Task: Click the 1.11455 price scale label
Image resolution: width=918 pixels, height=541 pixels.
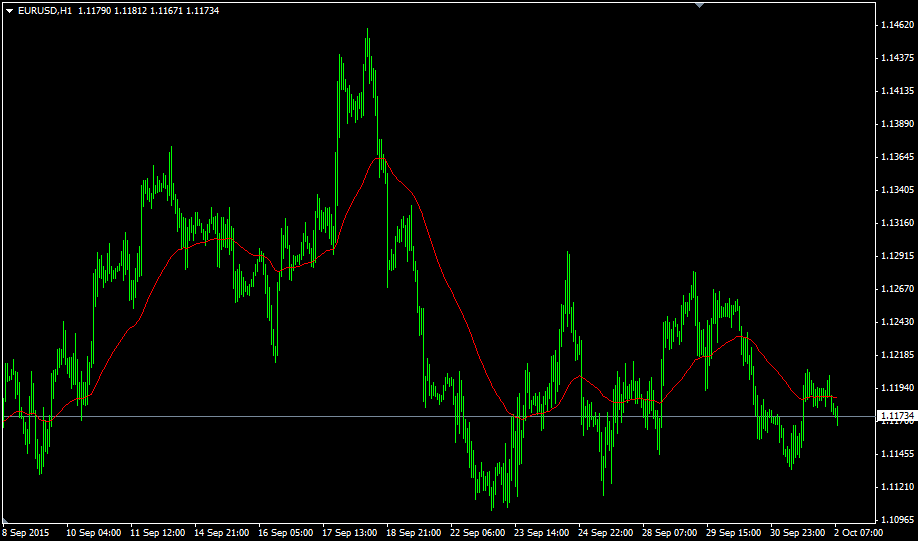Action: click(897, 454)
